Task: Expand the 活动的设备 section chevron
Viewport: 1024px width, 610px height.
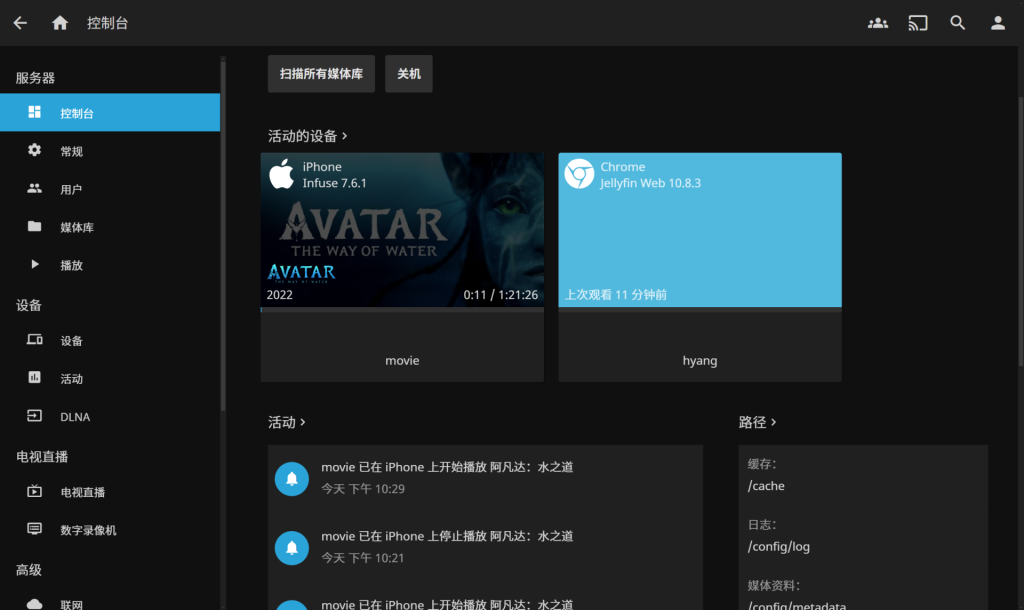Action: pos(345,135)
